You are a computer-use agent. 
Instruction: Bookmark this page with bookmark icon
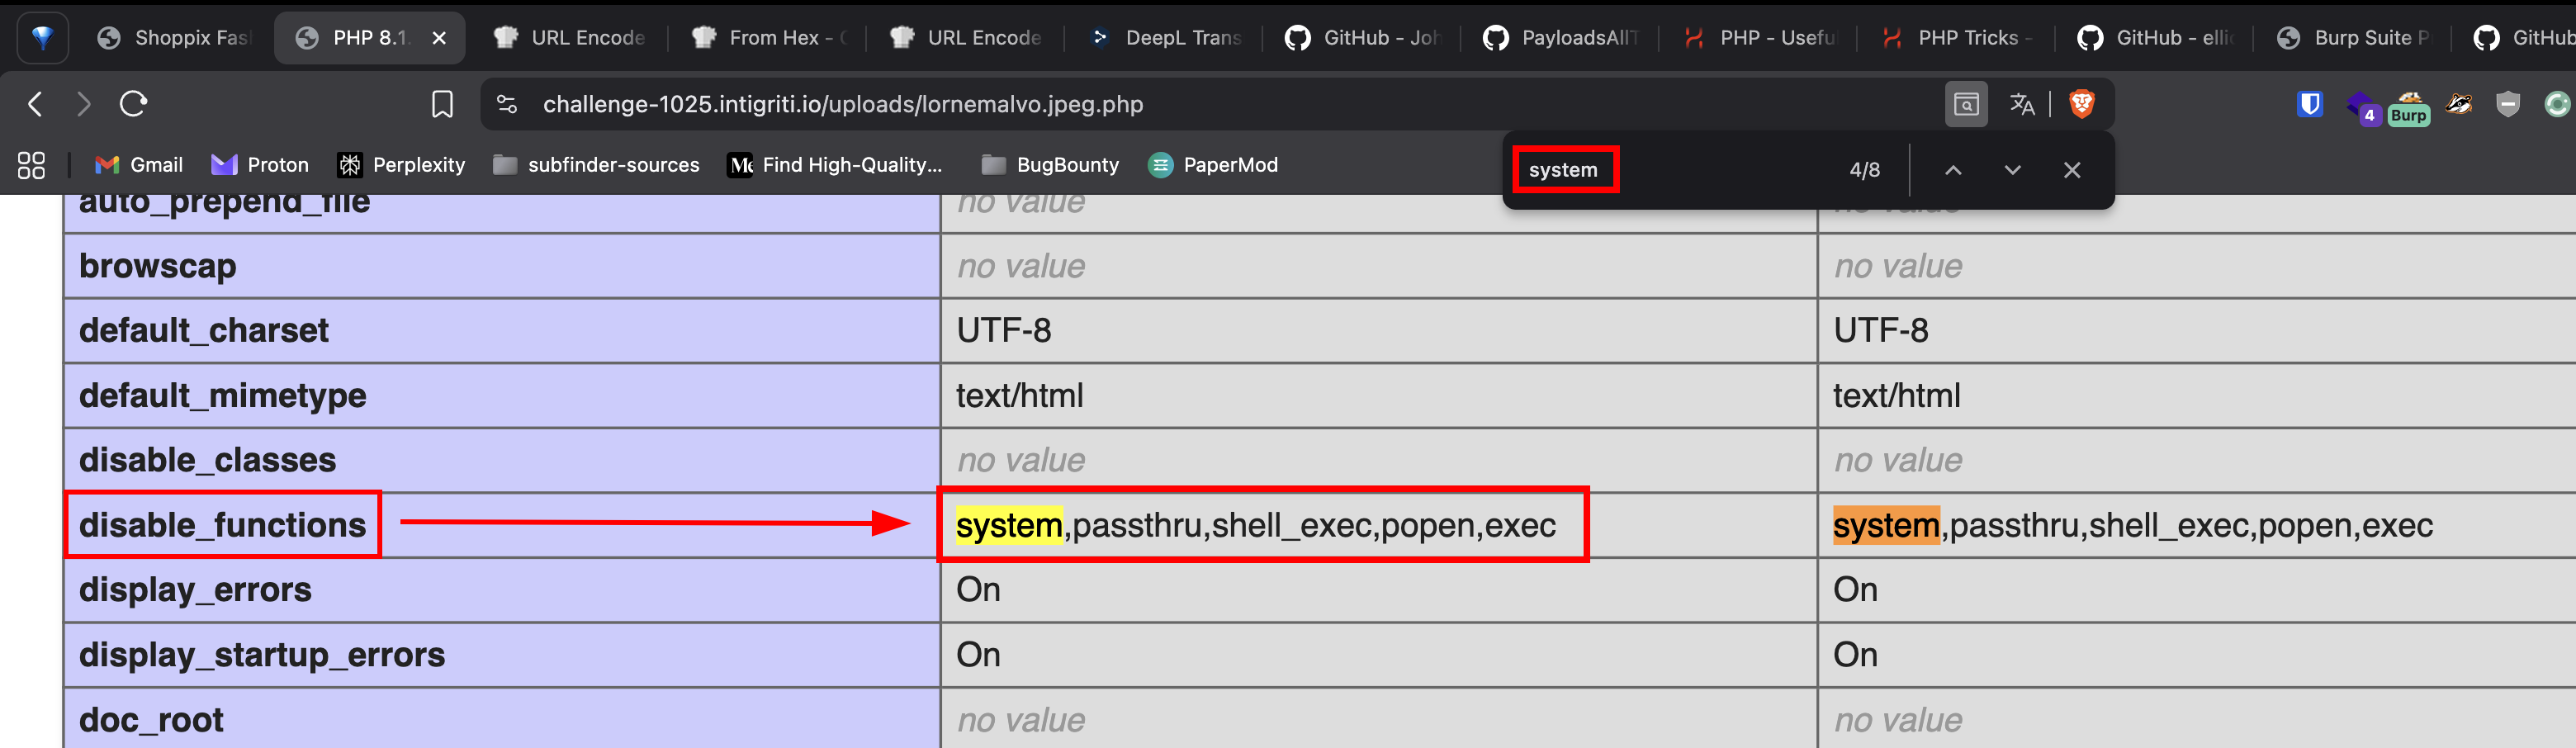coord(442,104)
